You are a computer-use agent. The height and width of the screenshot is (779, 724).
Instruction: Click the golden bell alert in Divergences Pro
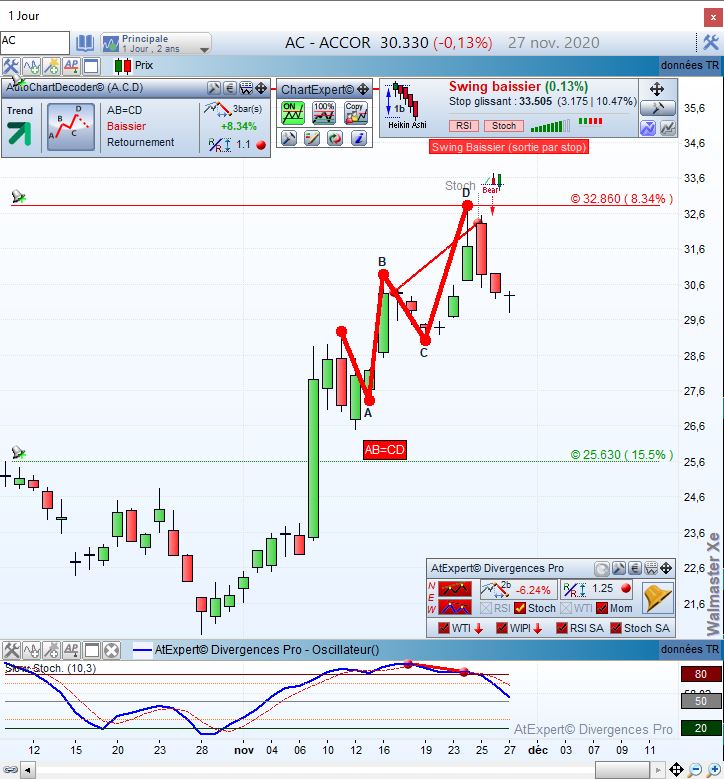tap(657, 598)
